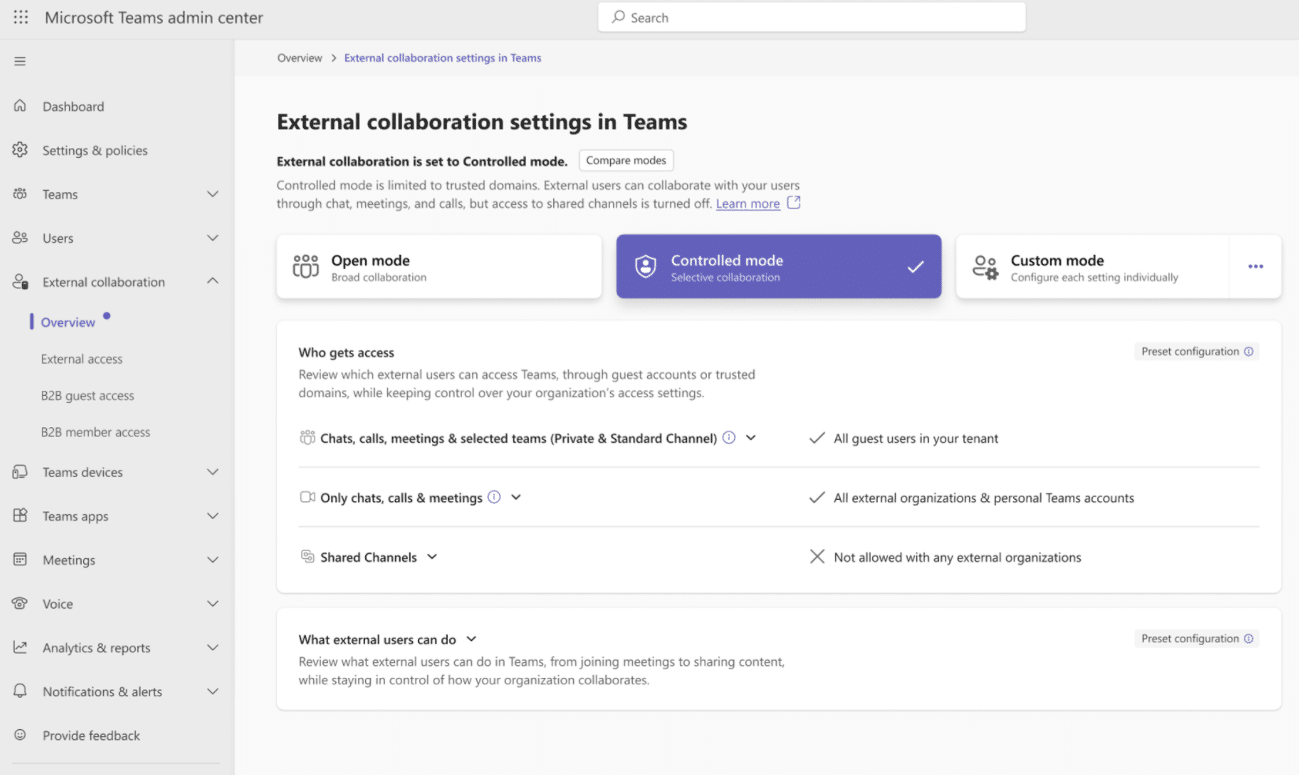Select the Controlled mode card
Screen dimensions: 1299x775
click(778, 267)
